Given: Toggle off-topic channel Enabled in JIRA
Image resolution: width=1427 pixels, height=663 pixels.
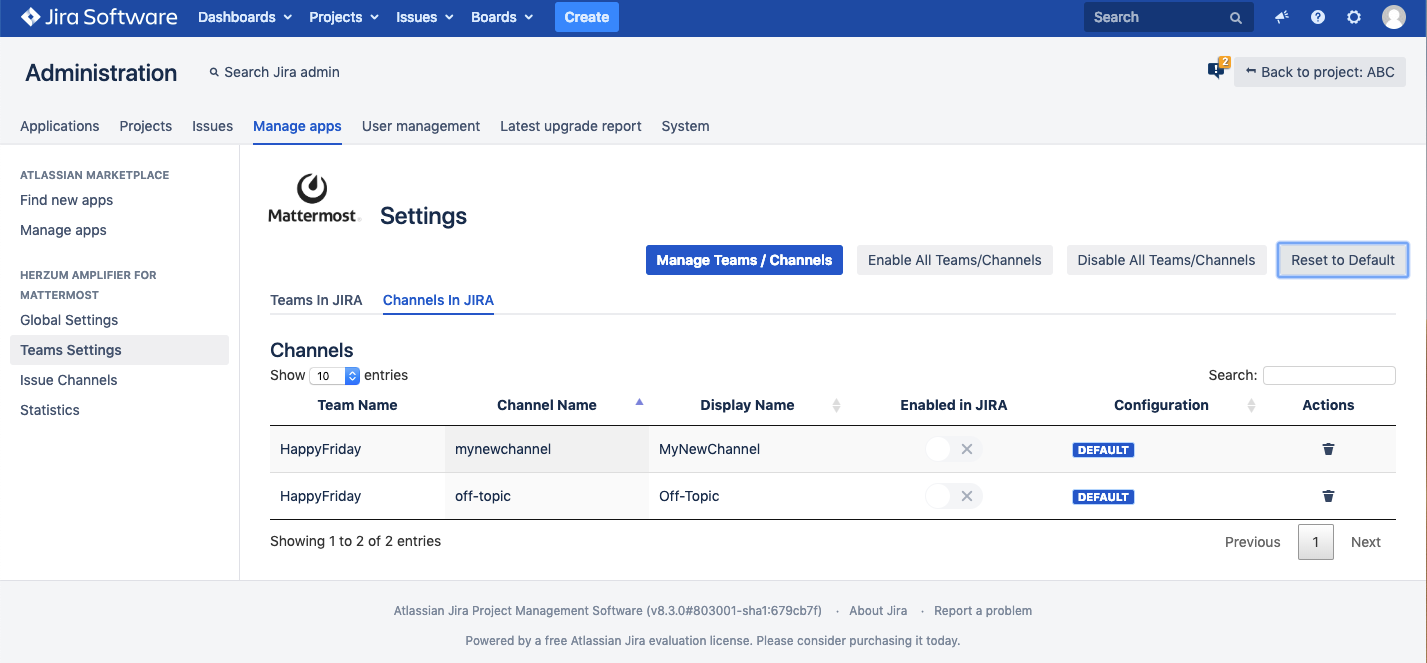Looking at the screenshot, I should coord(953,496).
